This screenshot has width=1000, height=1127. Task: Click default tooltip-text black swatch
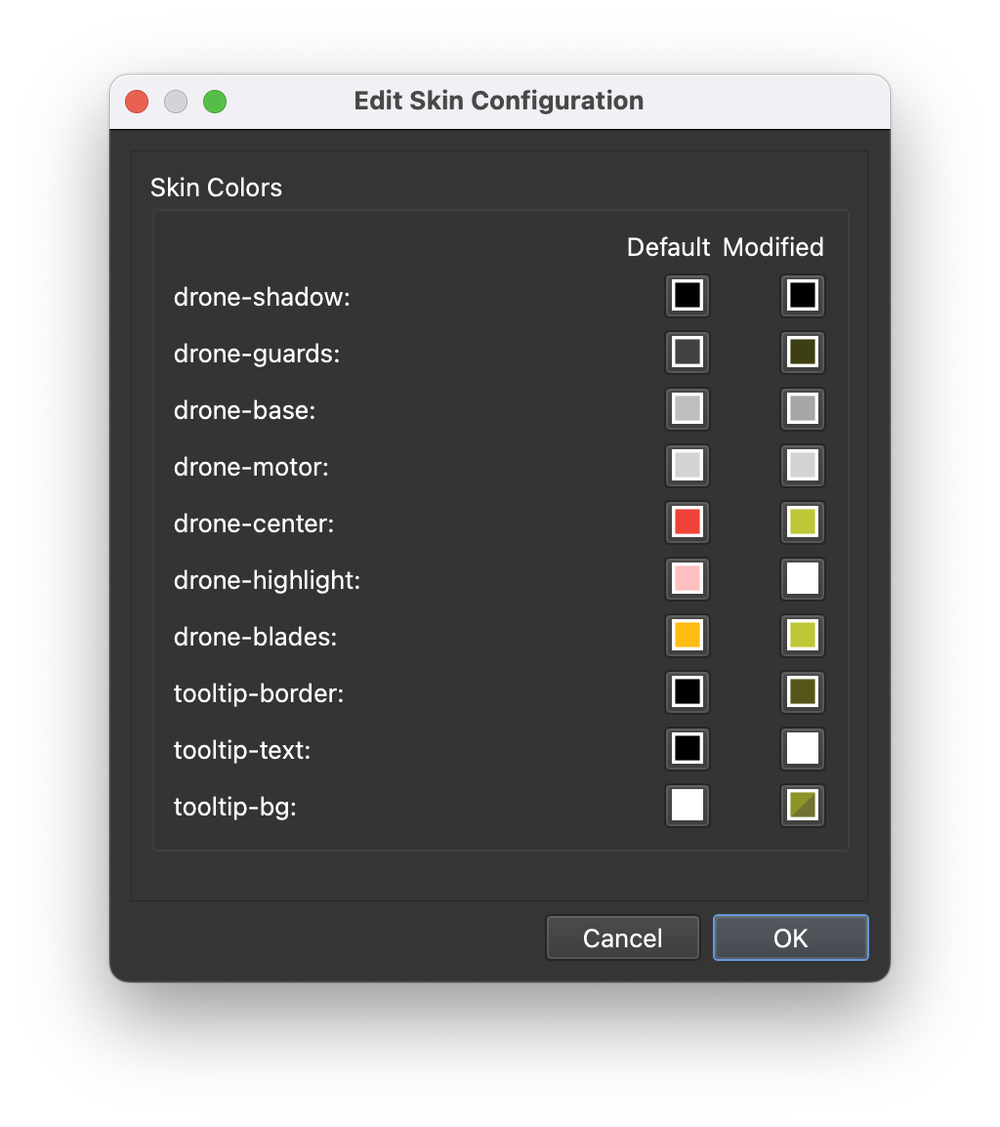[x=687, y=749]
